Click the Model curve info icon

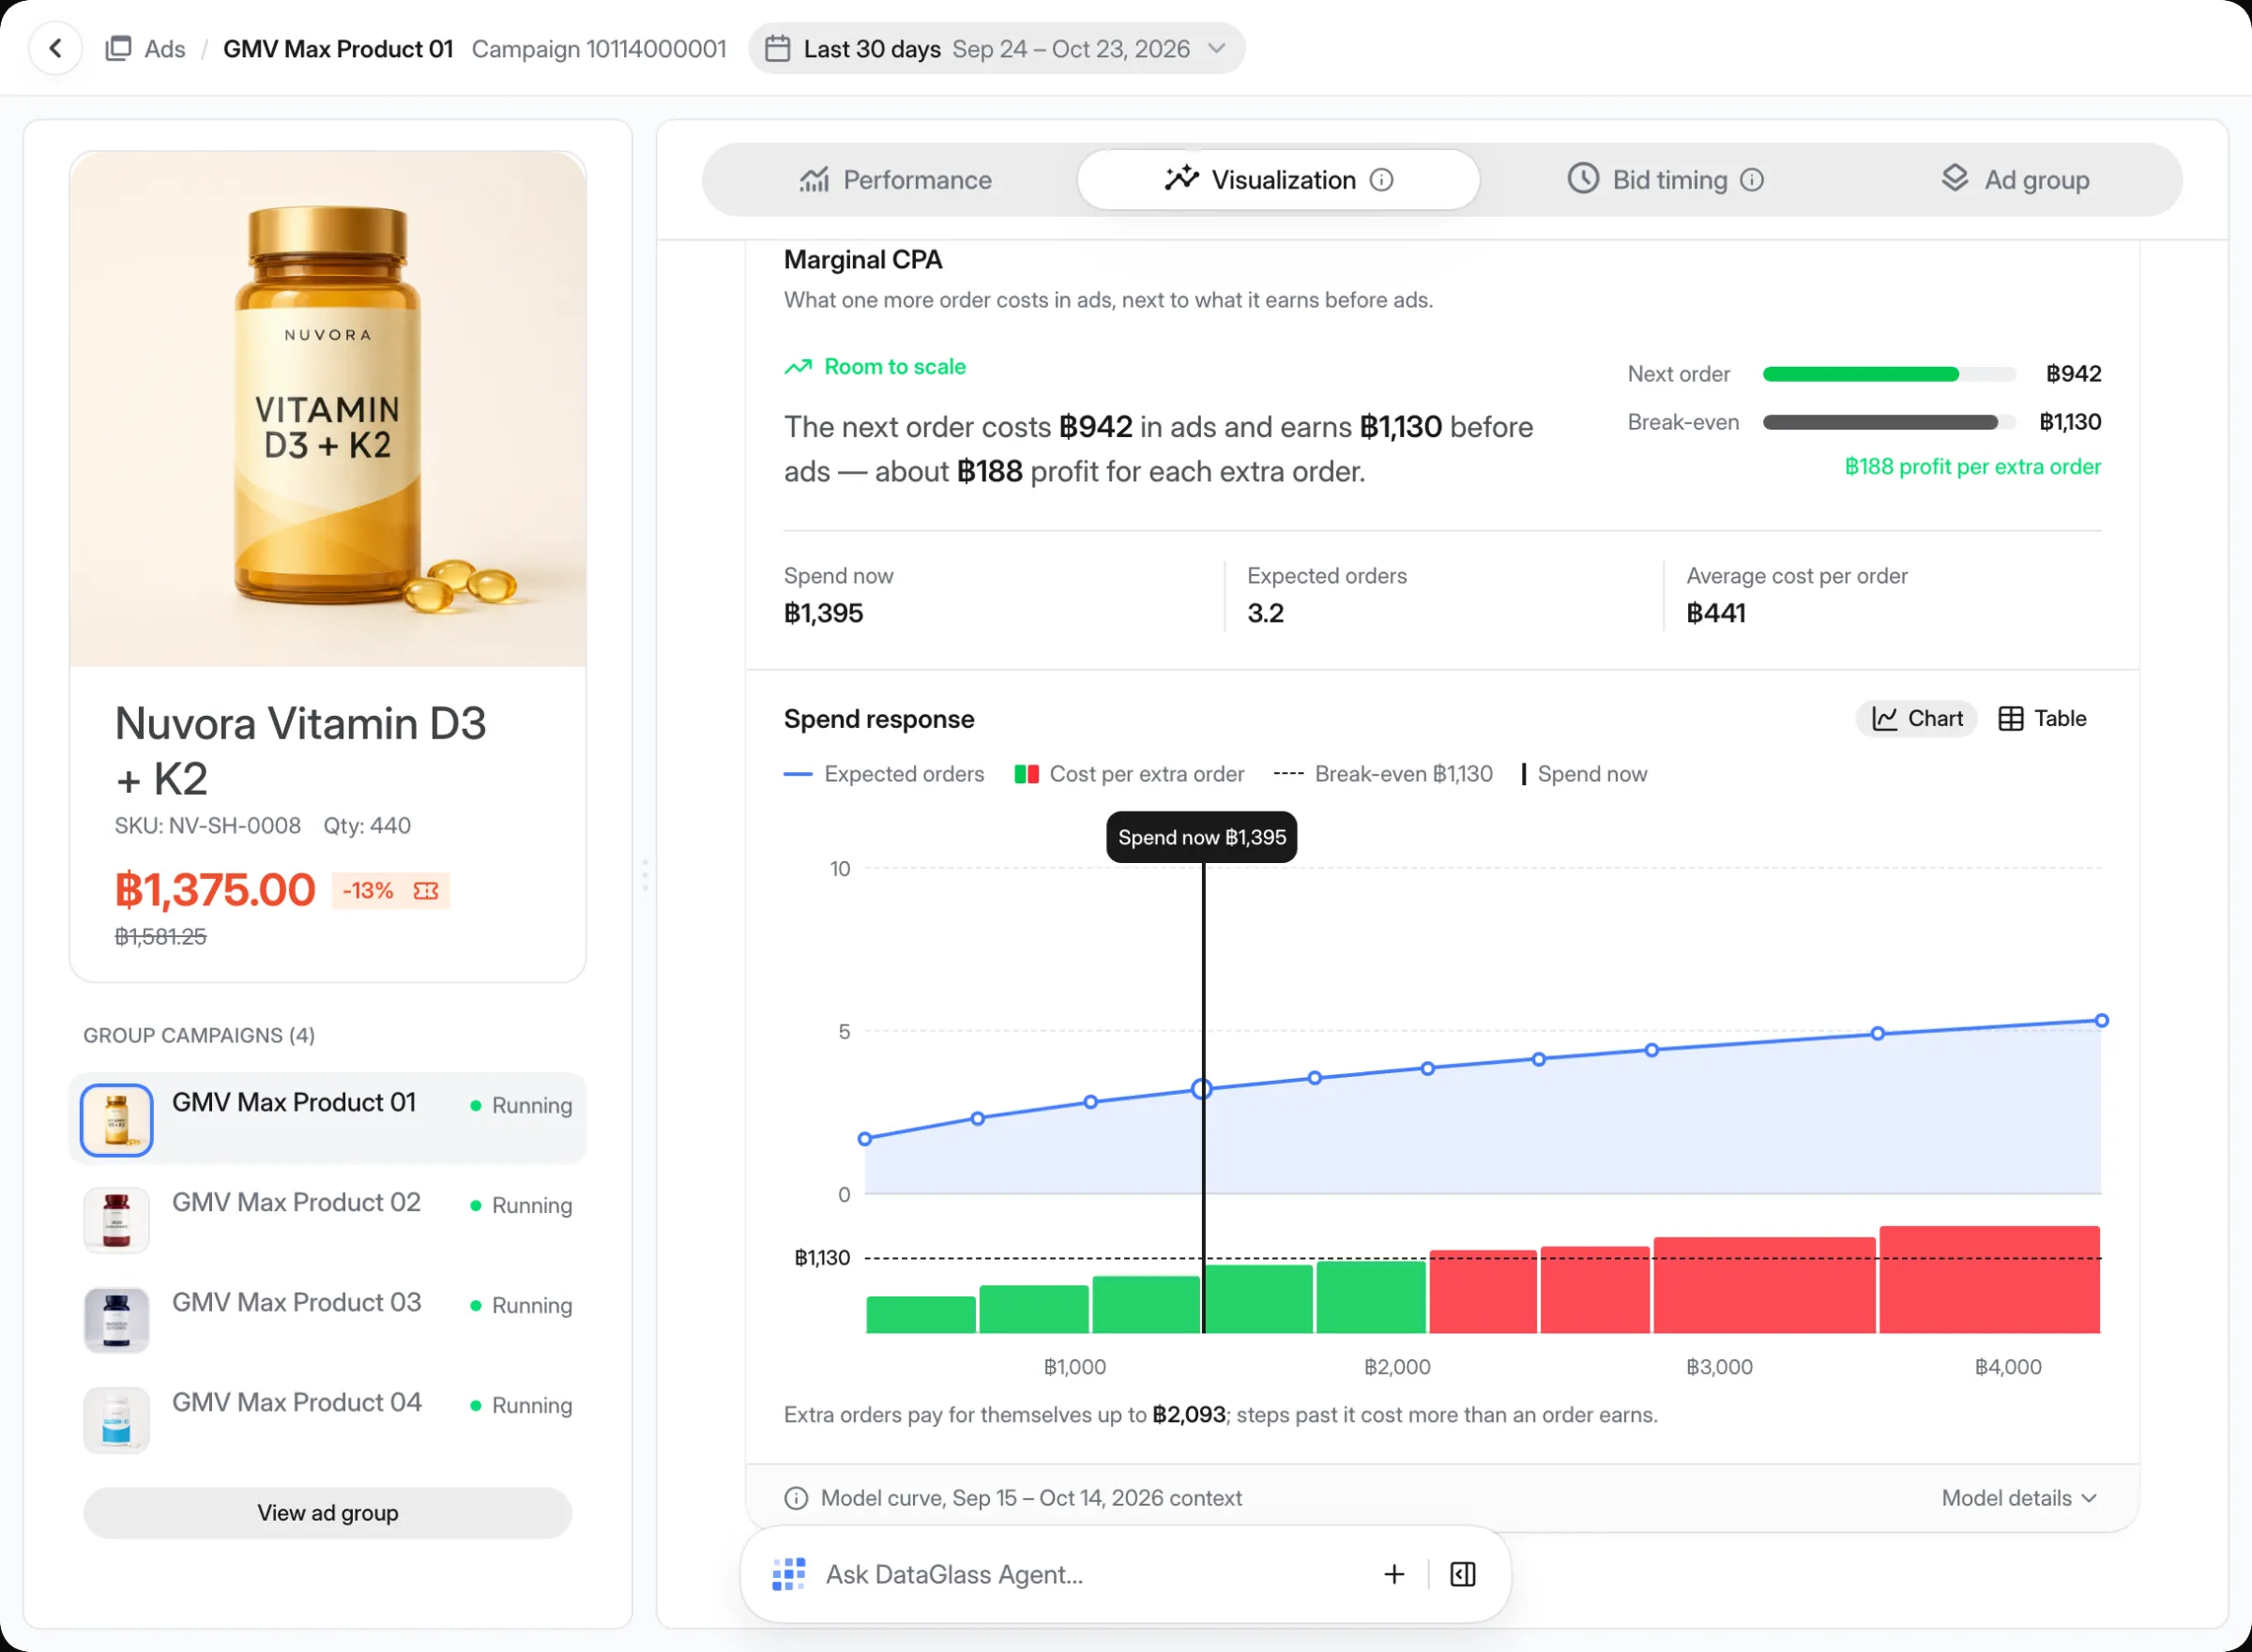tap(796, 1498)
